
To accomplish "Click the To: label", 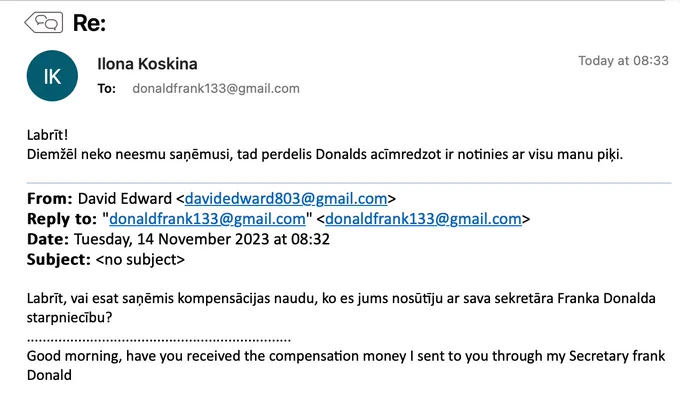I will [x=106, y=89].
